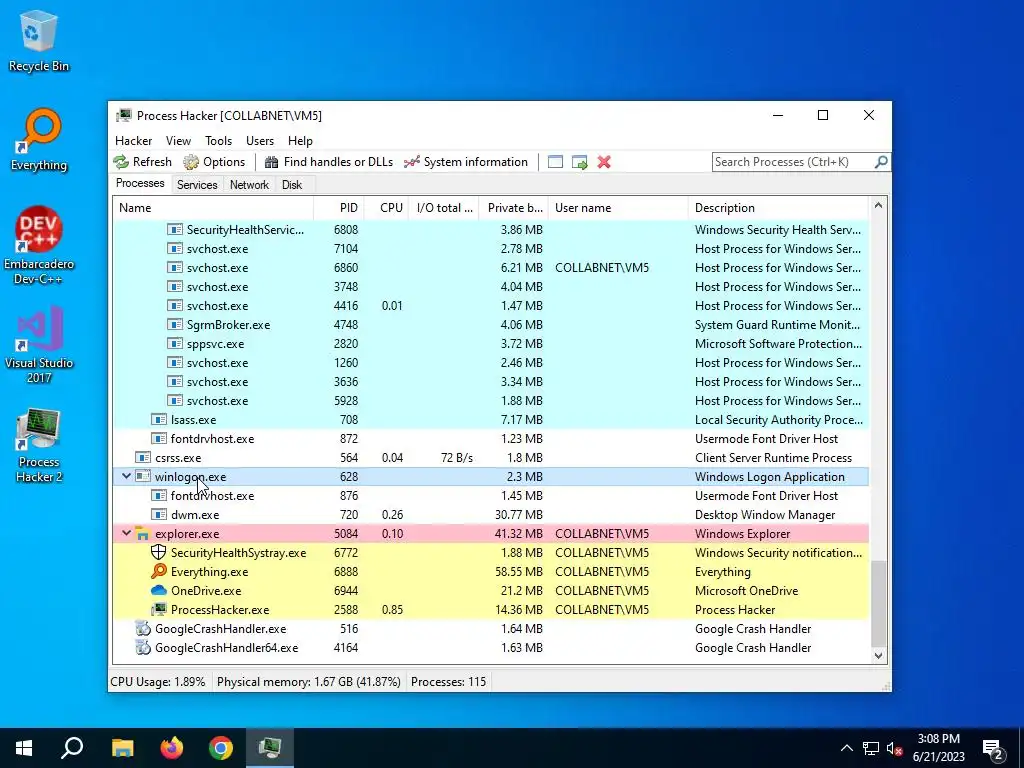Click the scrollbar down arrow
This screenshot has width=1024, height=768.
(878, 656)
